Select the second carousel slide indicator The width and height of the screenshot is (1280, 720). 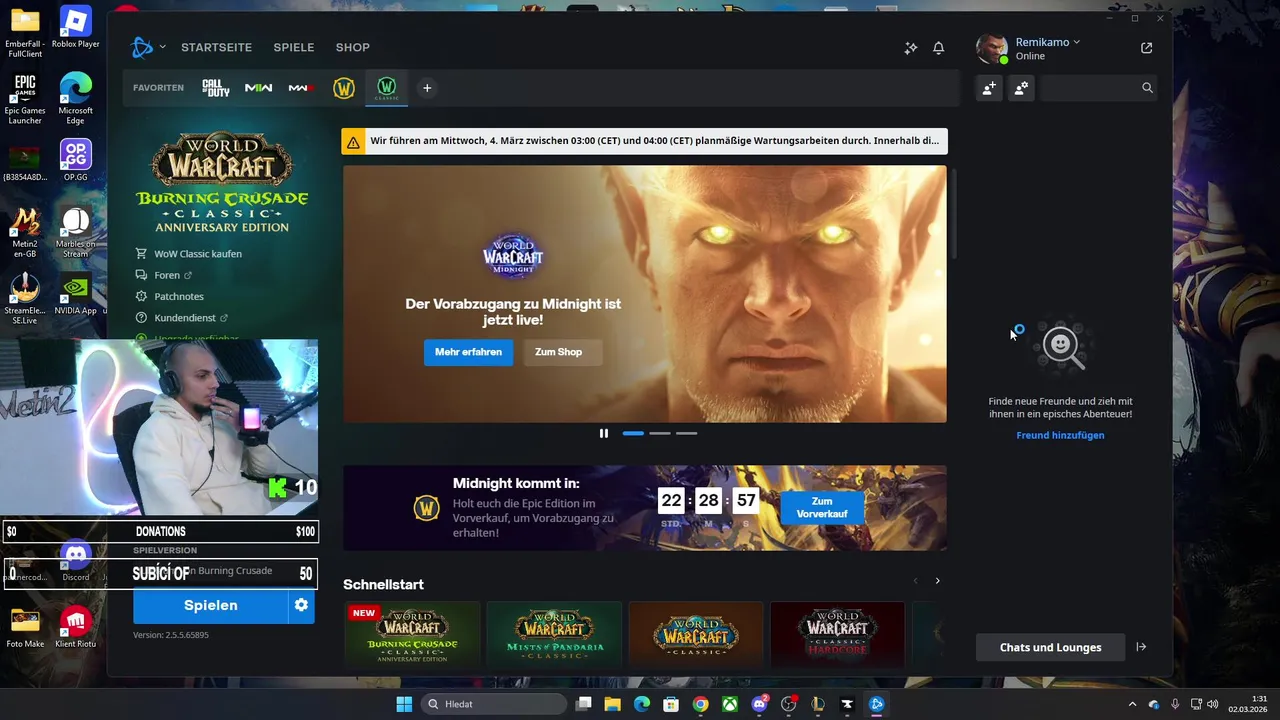click(x=660, y=433)
